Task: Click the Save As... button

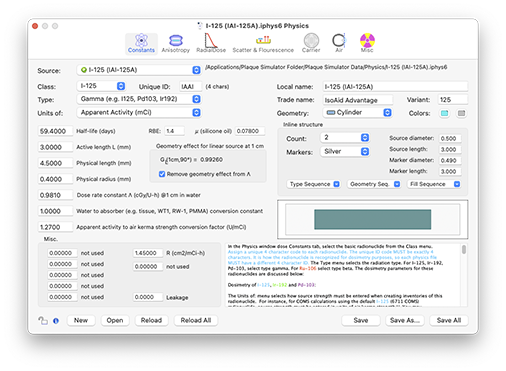Action: [405, 320]
